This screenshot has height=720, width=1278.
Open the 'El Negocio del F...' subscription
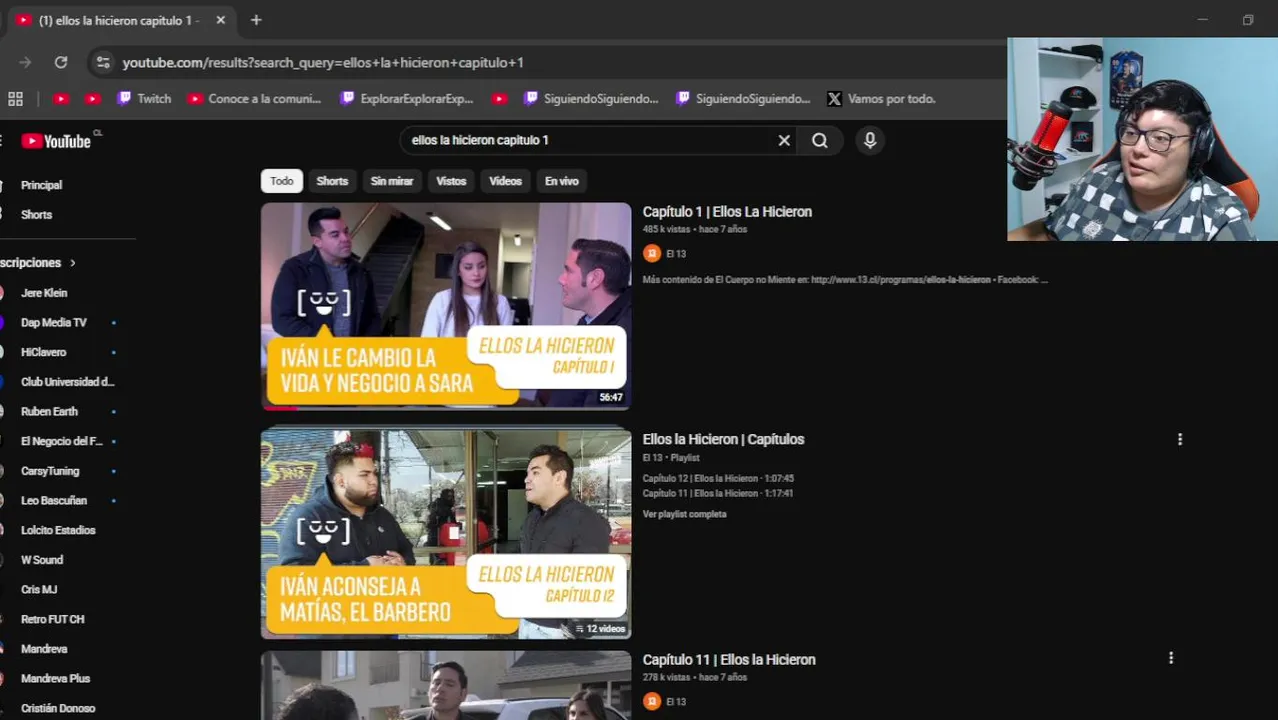click(60, 441)
